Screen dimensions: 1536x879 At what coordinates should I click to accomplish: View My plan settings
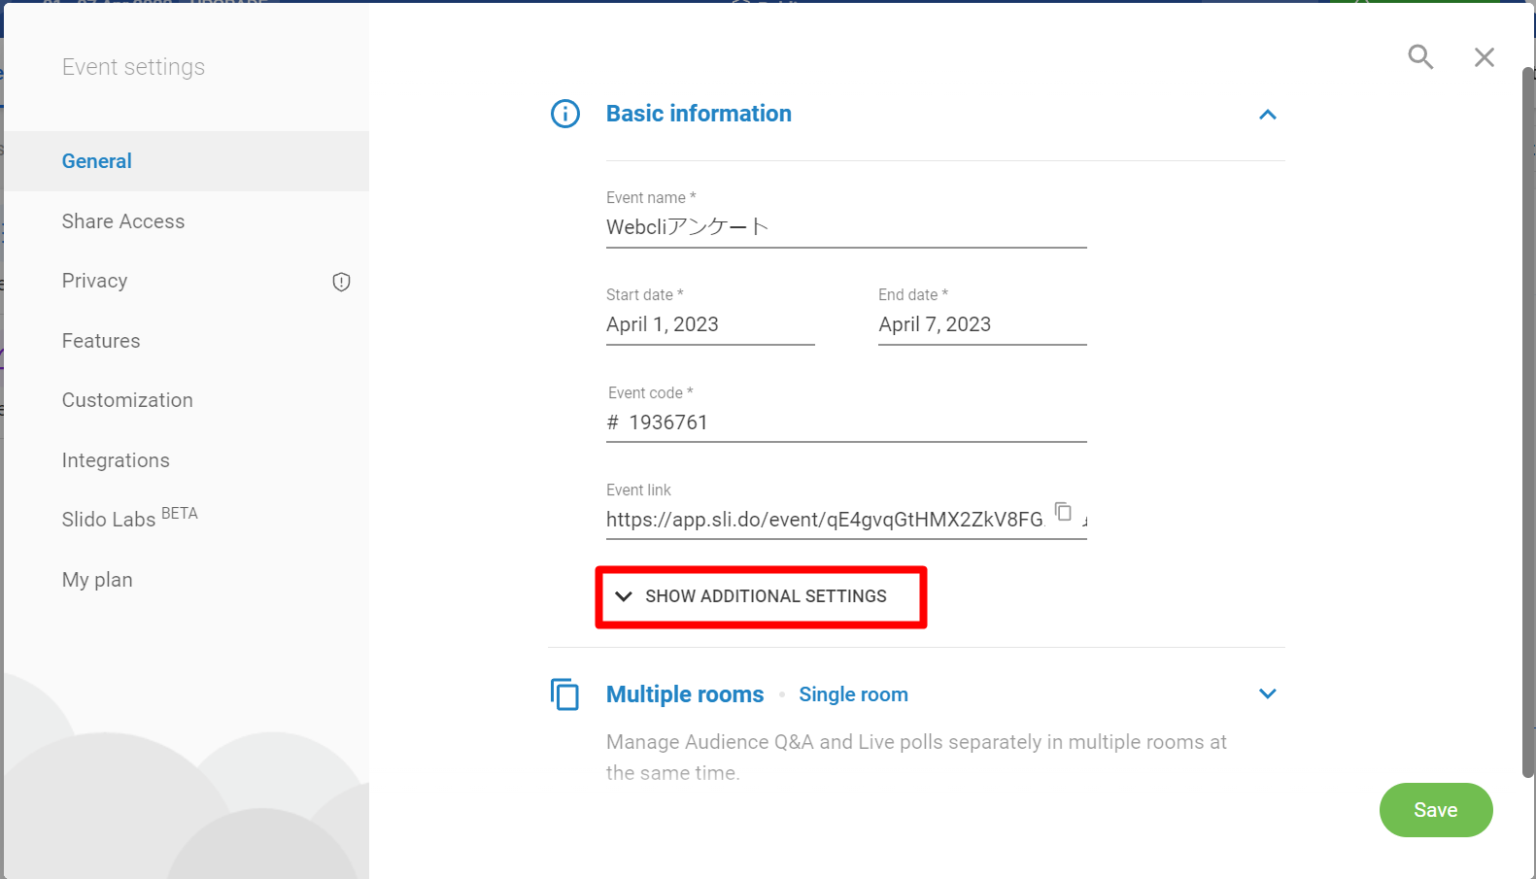[x=97, y=580]
